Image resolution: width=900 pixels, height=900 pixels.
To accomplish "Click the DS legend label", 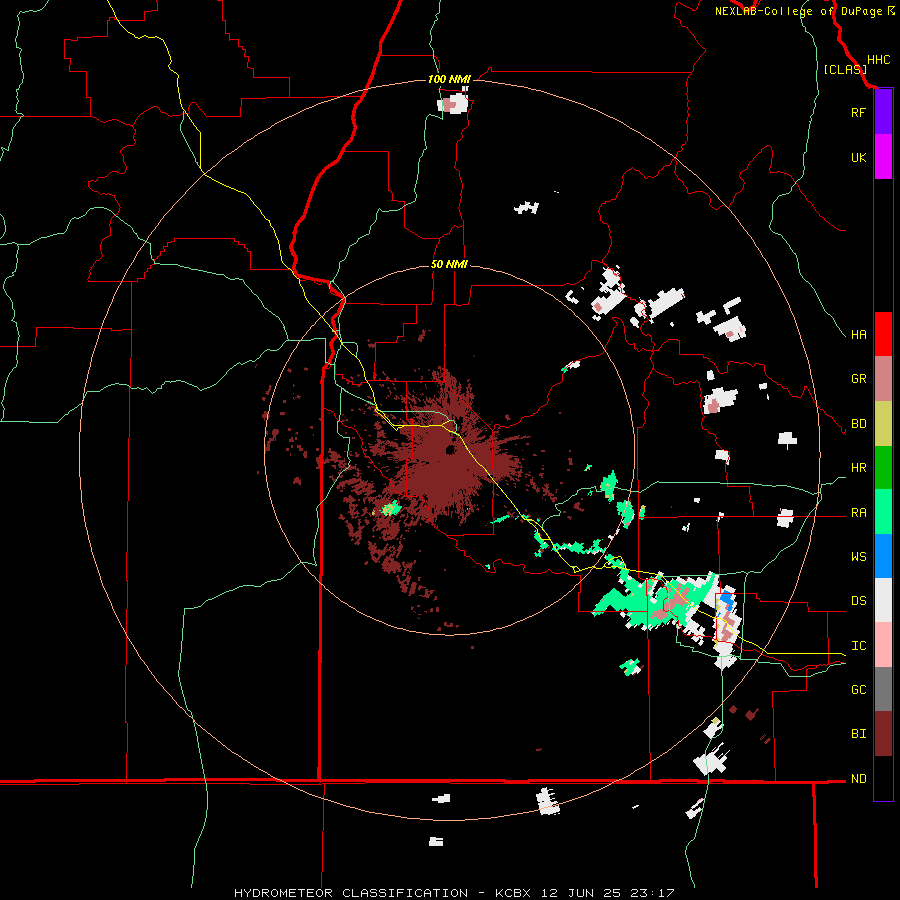I will 859,601.
